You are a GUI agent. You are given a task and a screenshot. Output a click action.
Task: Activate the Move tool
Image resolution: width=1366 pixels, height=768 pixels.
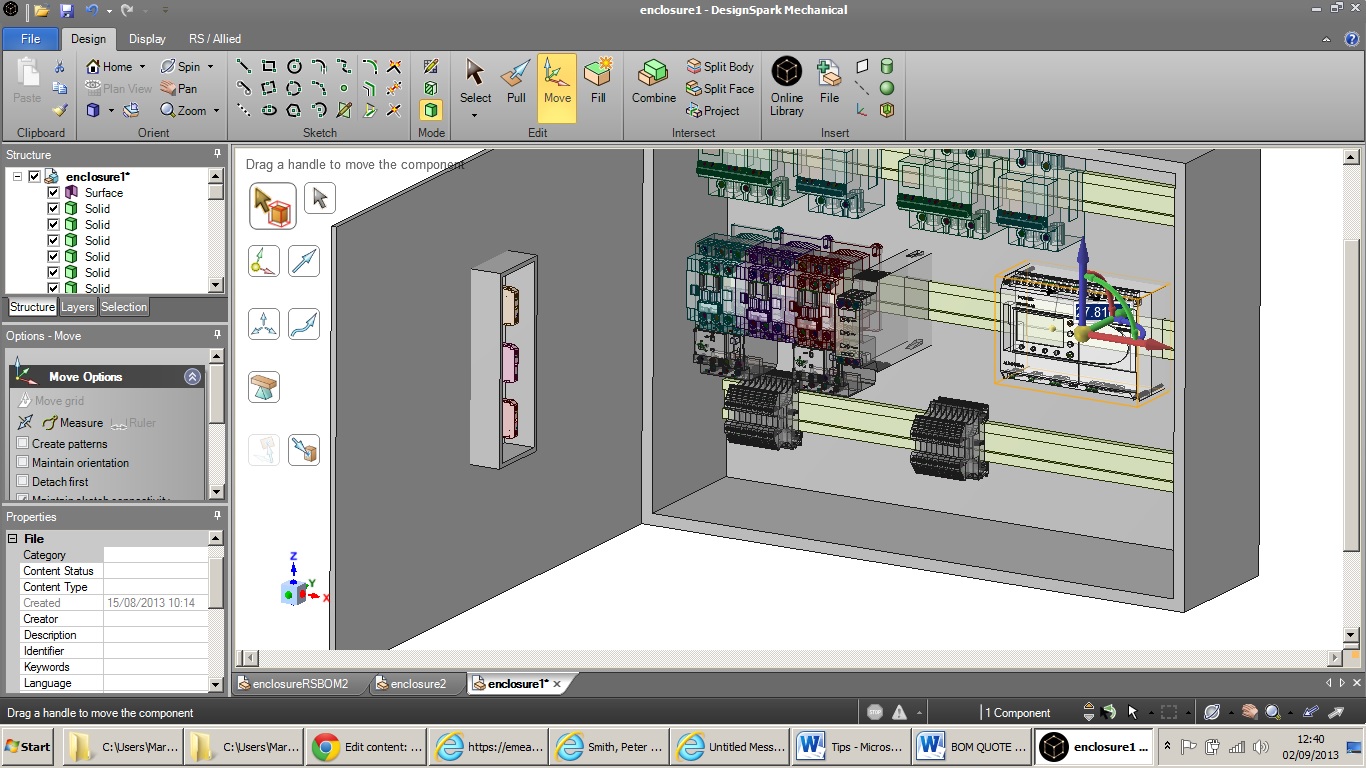[557, 82]
